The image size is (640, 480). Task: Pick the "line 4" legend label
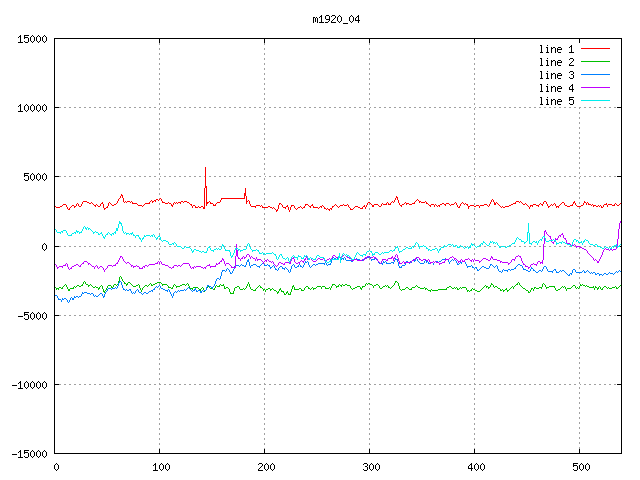pos(556,88)
